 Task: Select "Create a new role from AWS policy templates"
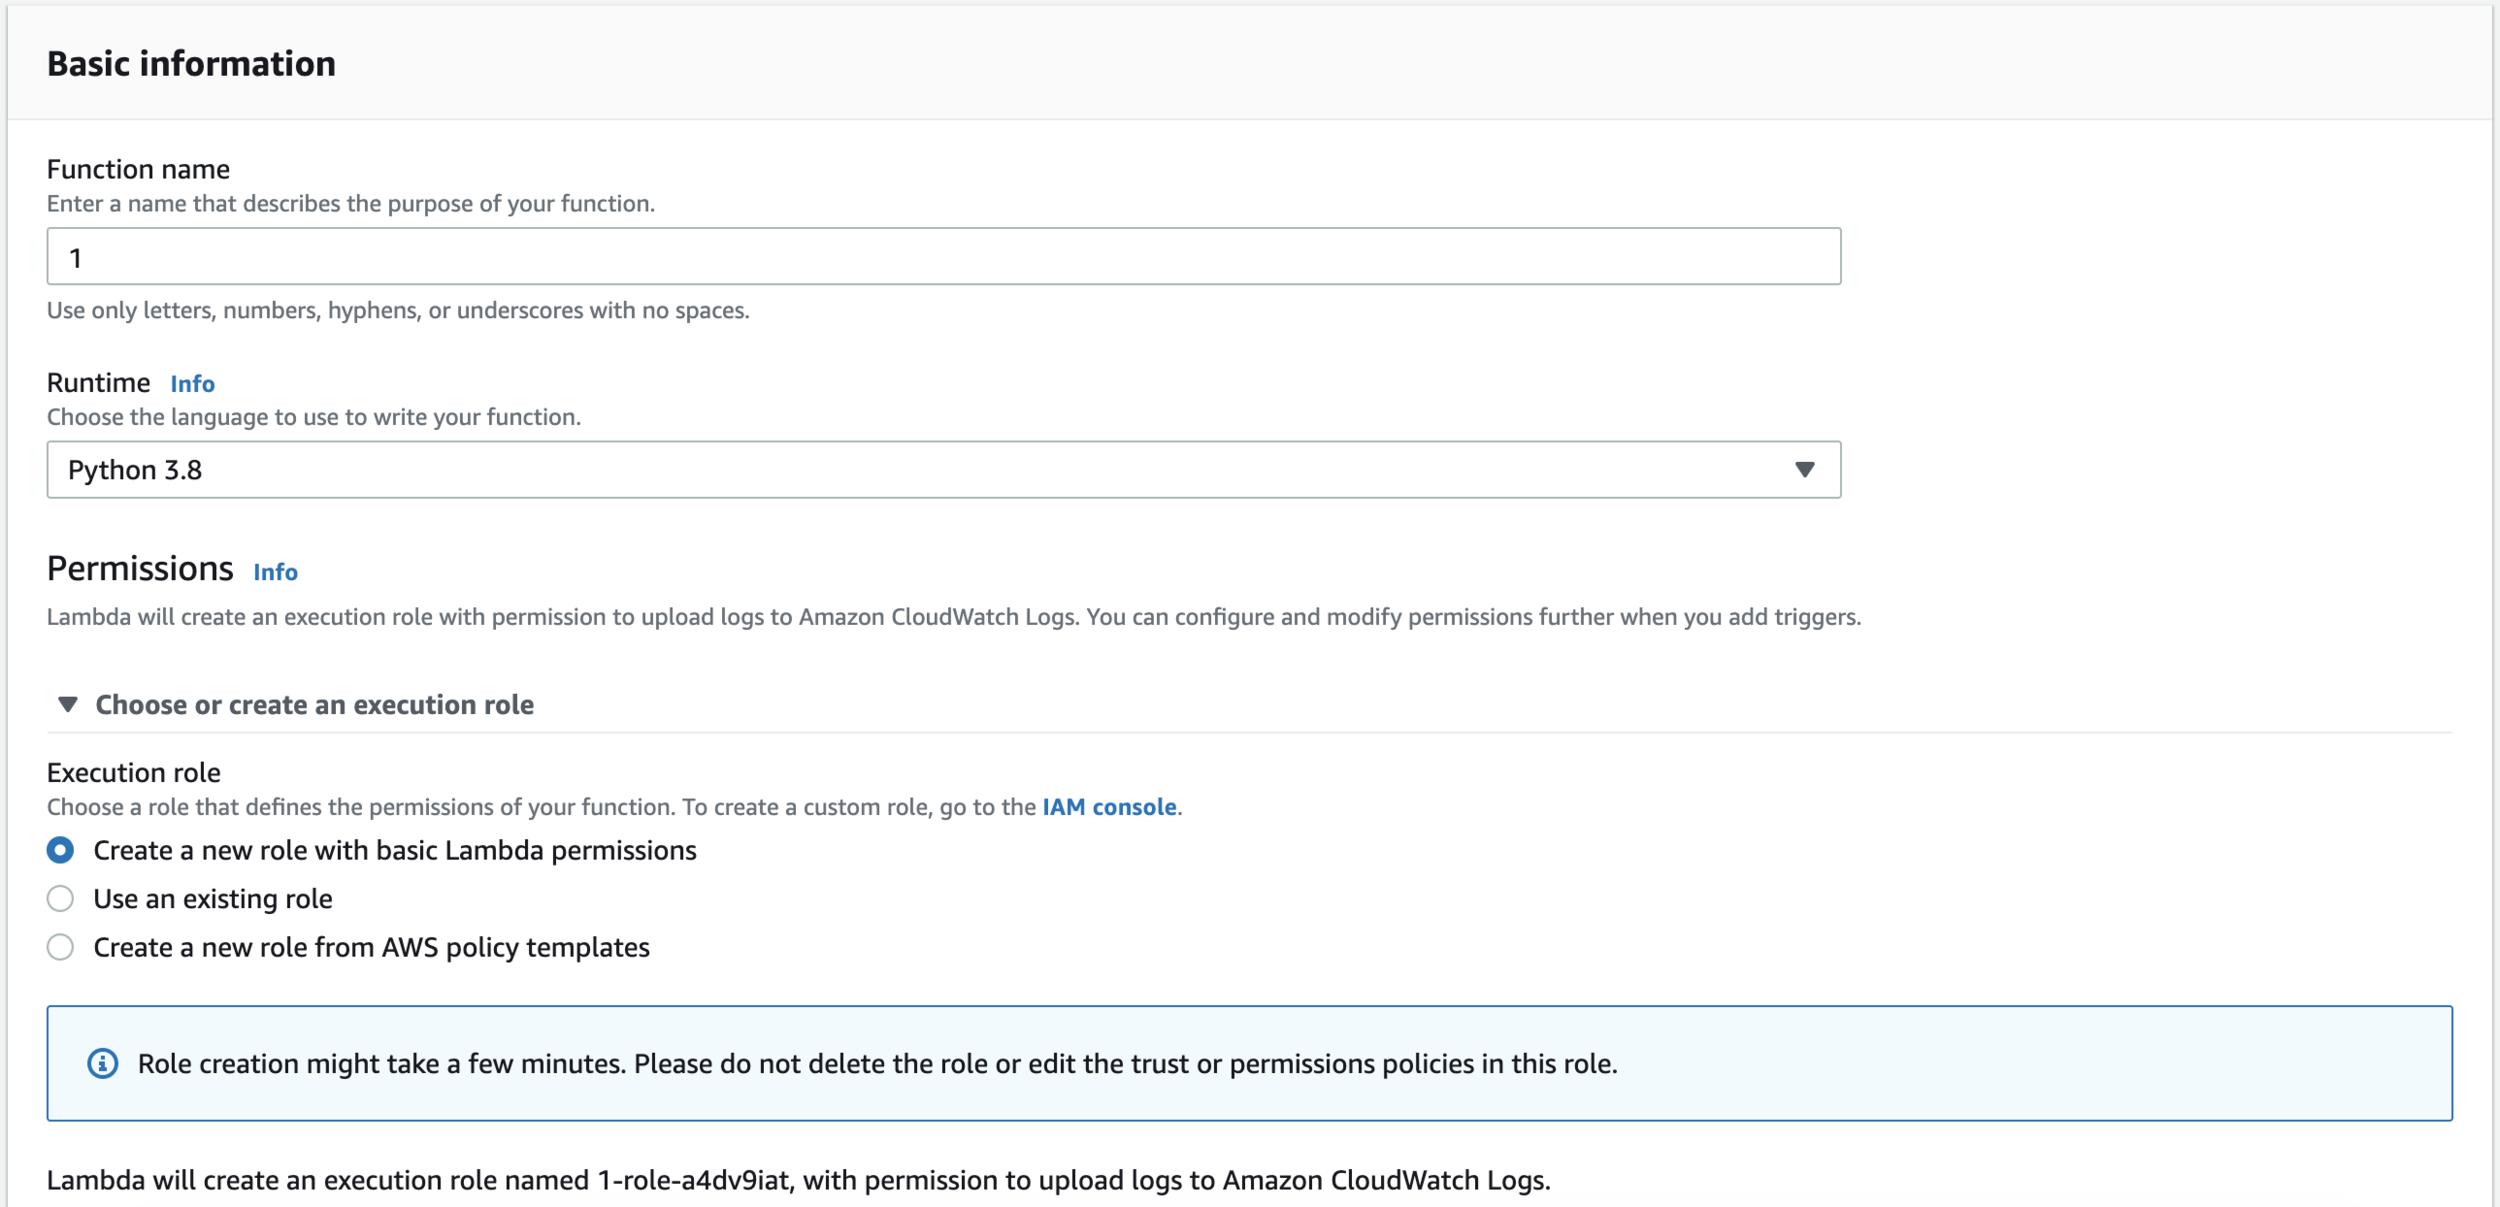point(60,946)
